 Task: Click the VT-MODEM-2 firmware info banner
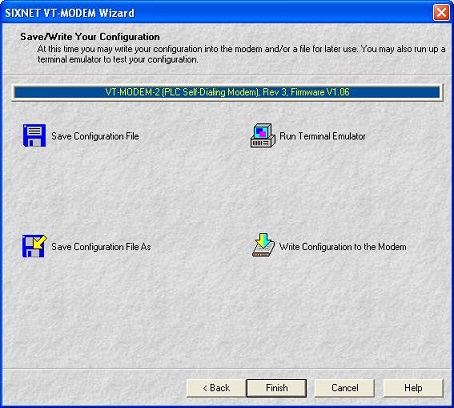point(227,92)
